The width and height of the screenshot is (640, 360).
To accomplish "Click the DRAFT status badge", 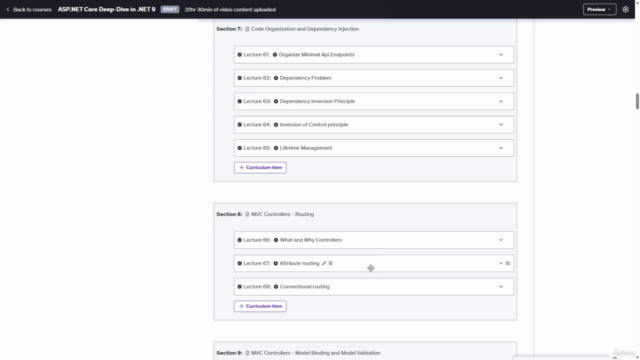I will [x=170, y=9].
